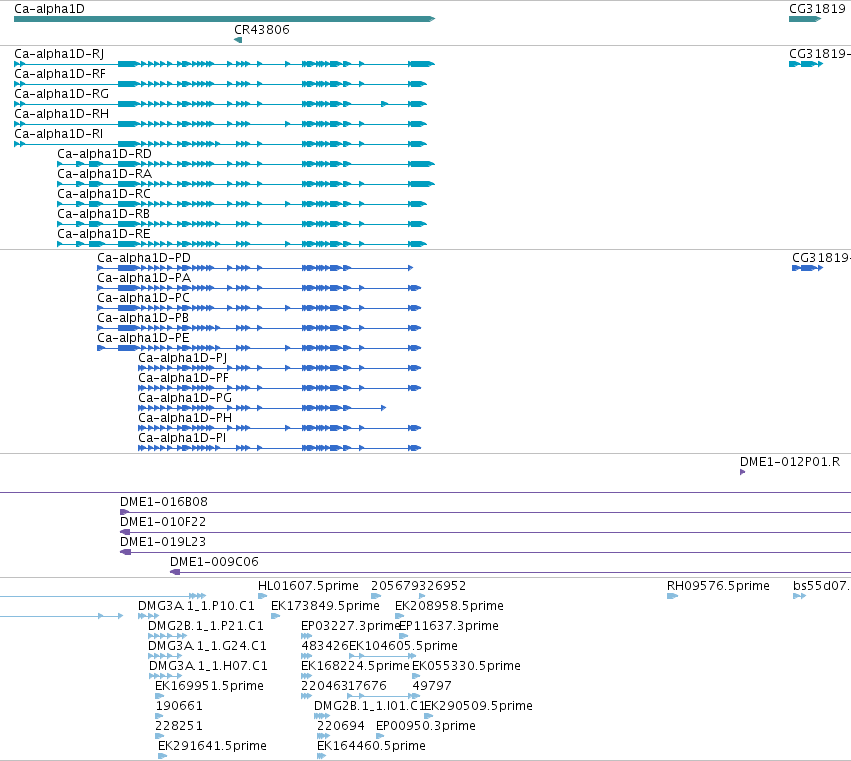Select the Ca-alpha1D gene bar

(x=224, y=19)
